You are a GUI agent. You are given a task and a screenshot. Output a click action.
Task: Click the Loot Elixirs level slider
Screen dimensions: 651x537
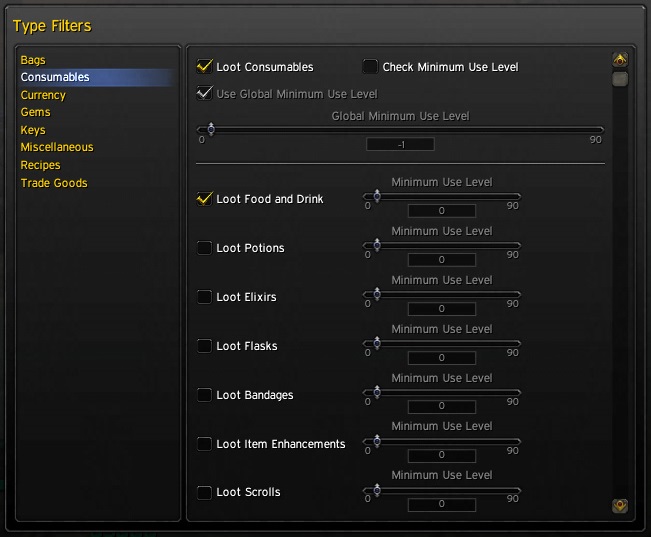tap(442, 294)
